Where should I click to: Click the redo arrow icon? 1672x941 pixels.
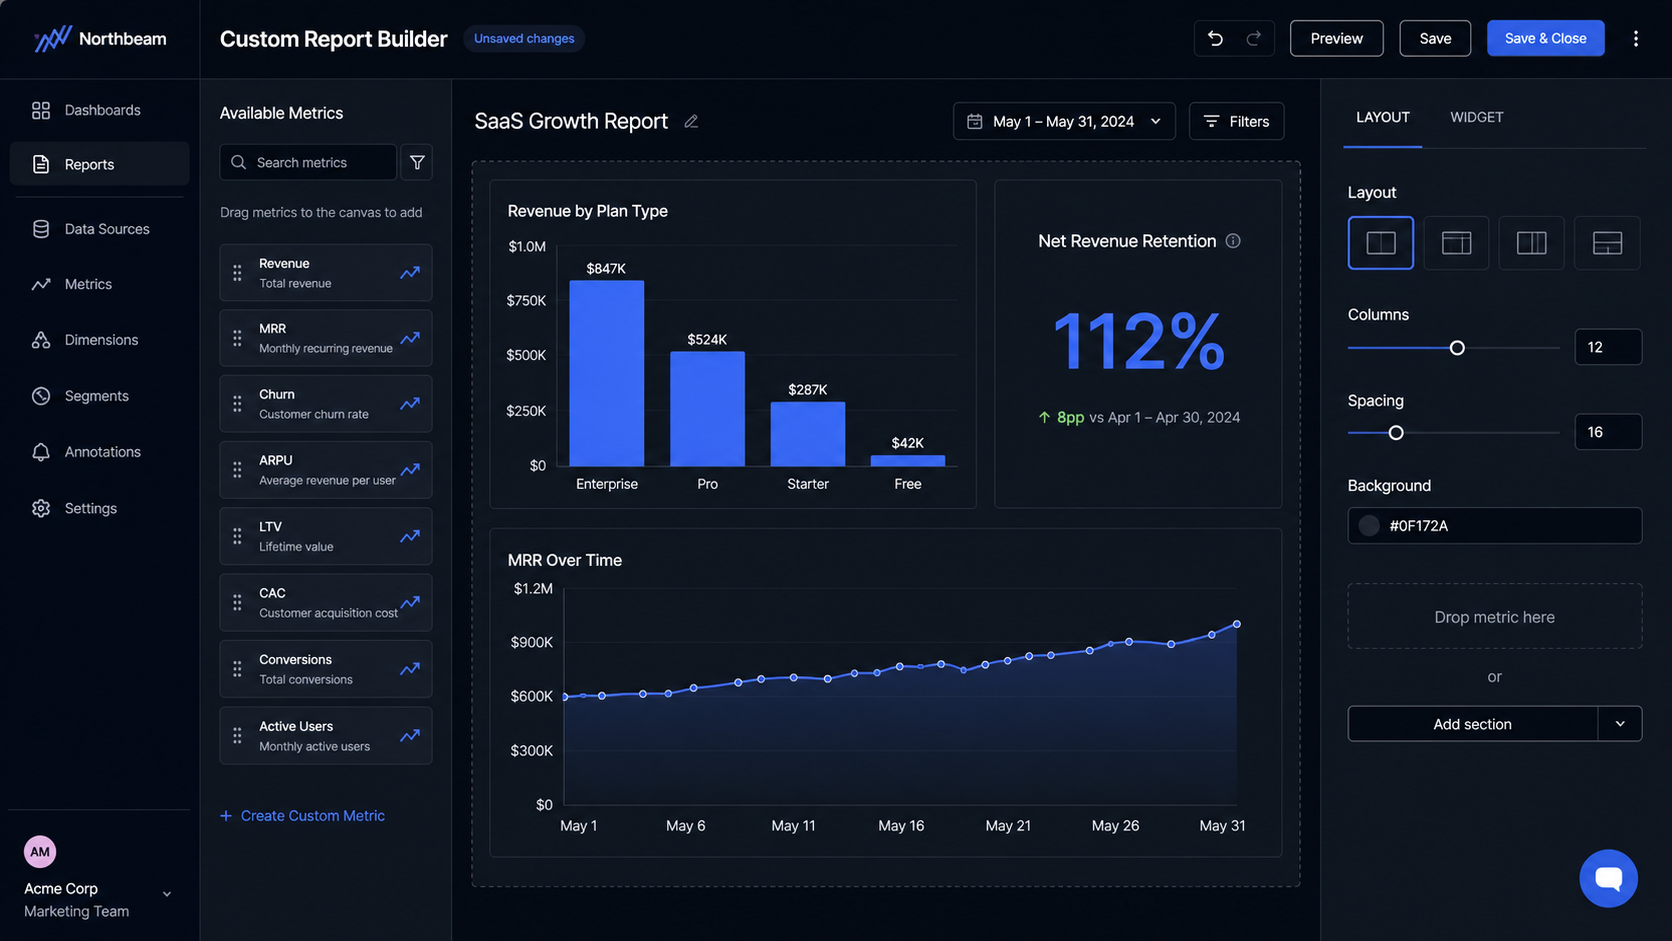(1253, 38)
